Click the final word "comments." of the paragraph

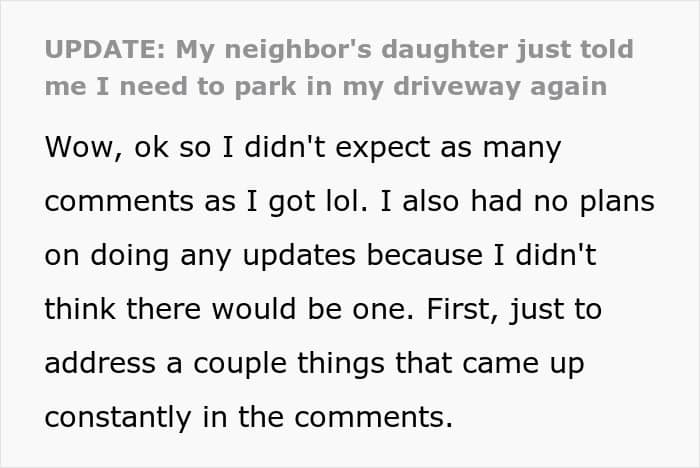tap(374, 418)
